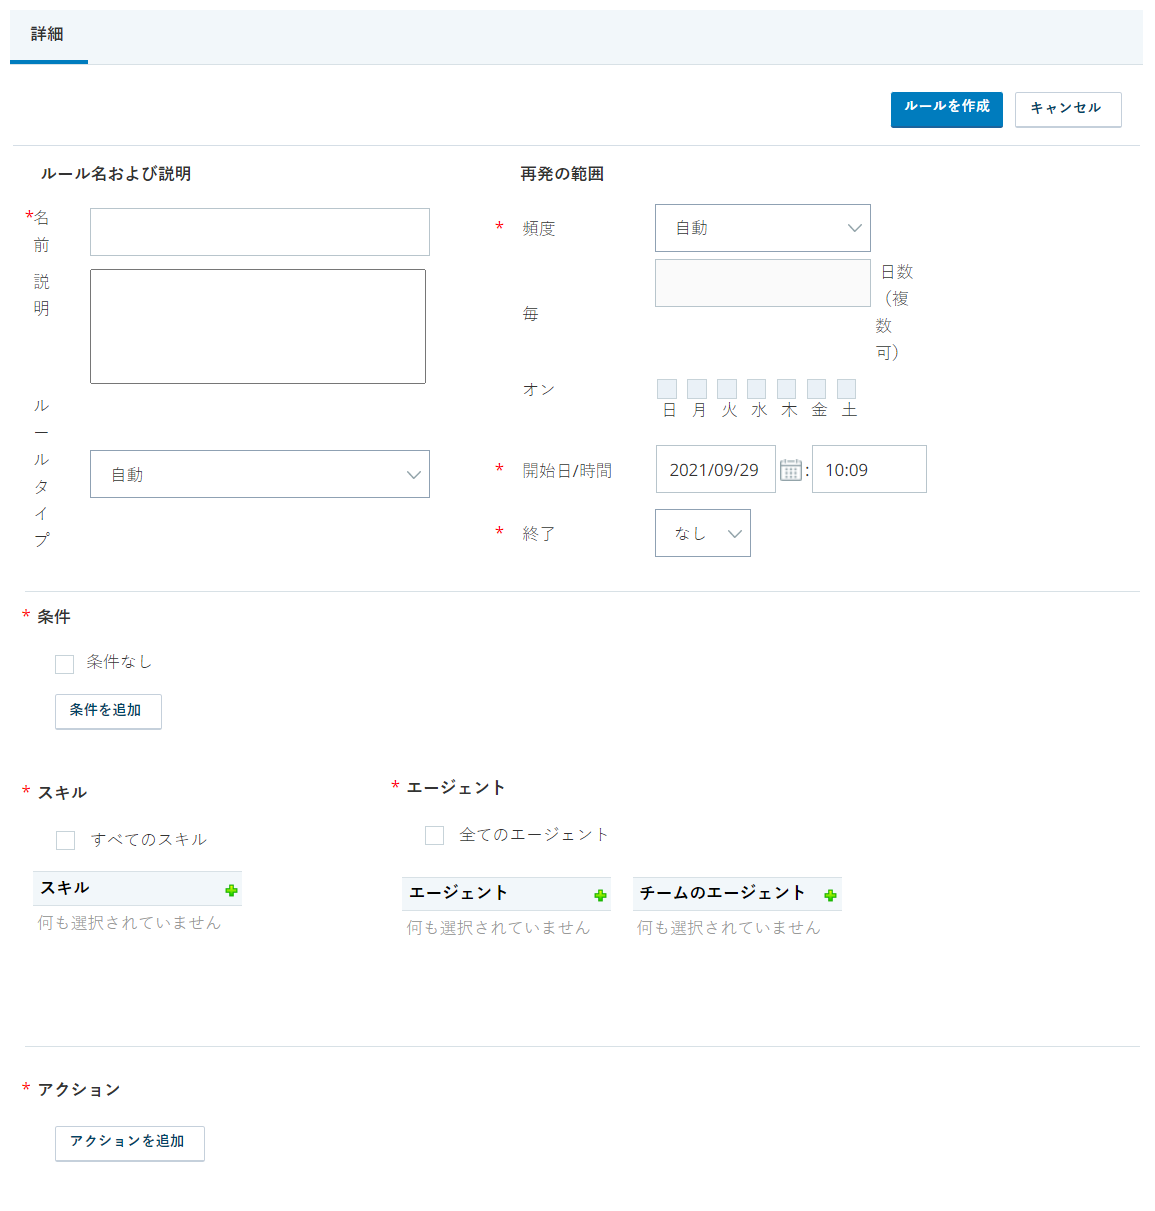The width and height of the screenshot is (1155, 1211).
Task: Switch to the 詳細 tab
Action: pyautogui.click(x=48, y=35)
